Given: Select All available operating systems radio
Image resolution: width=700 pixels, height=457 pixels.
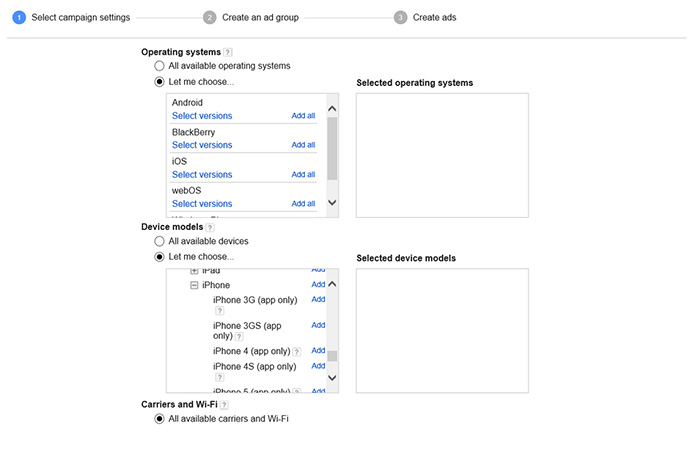Looking at the screenshot, I should point(159,66).
